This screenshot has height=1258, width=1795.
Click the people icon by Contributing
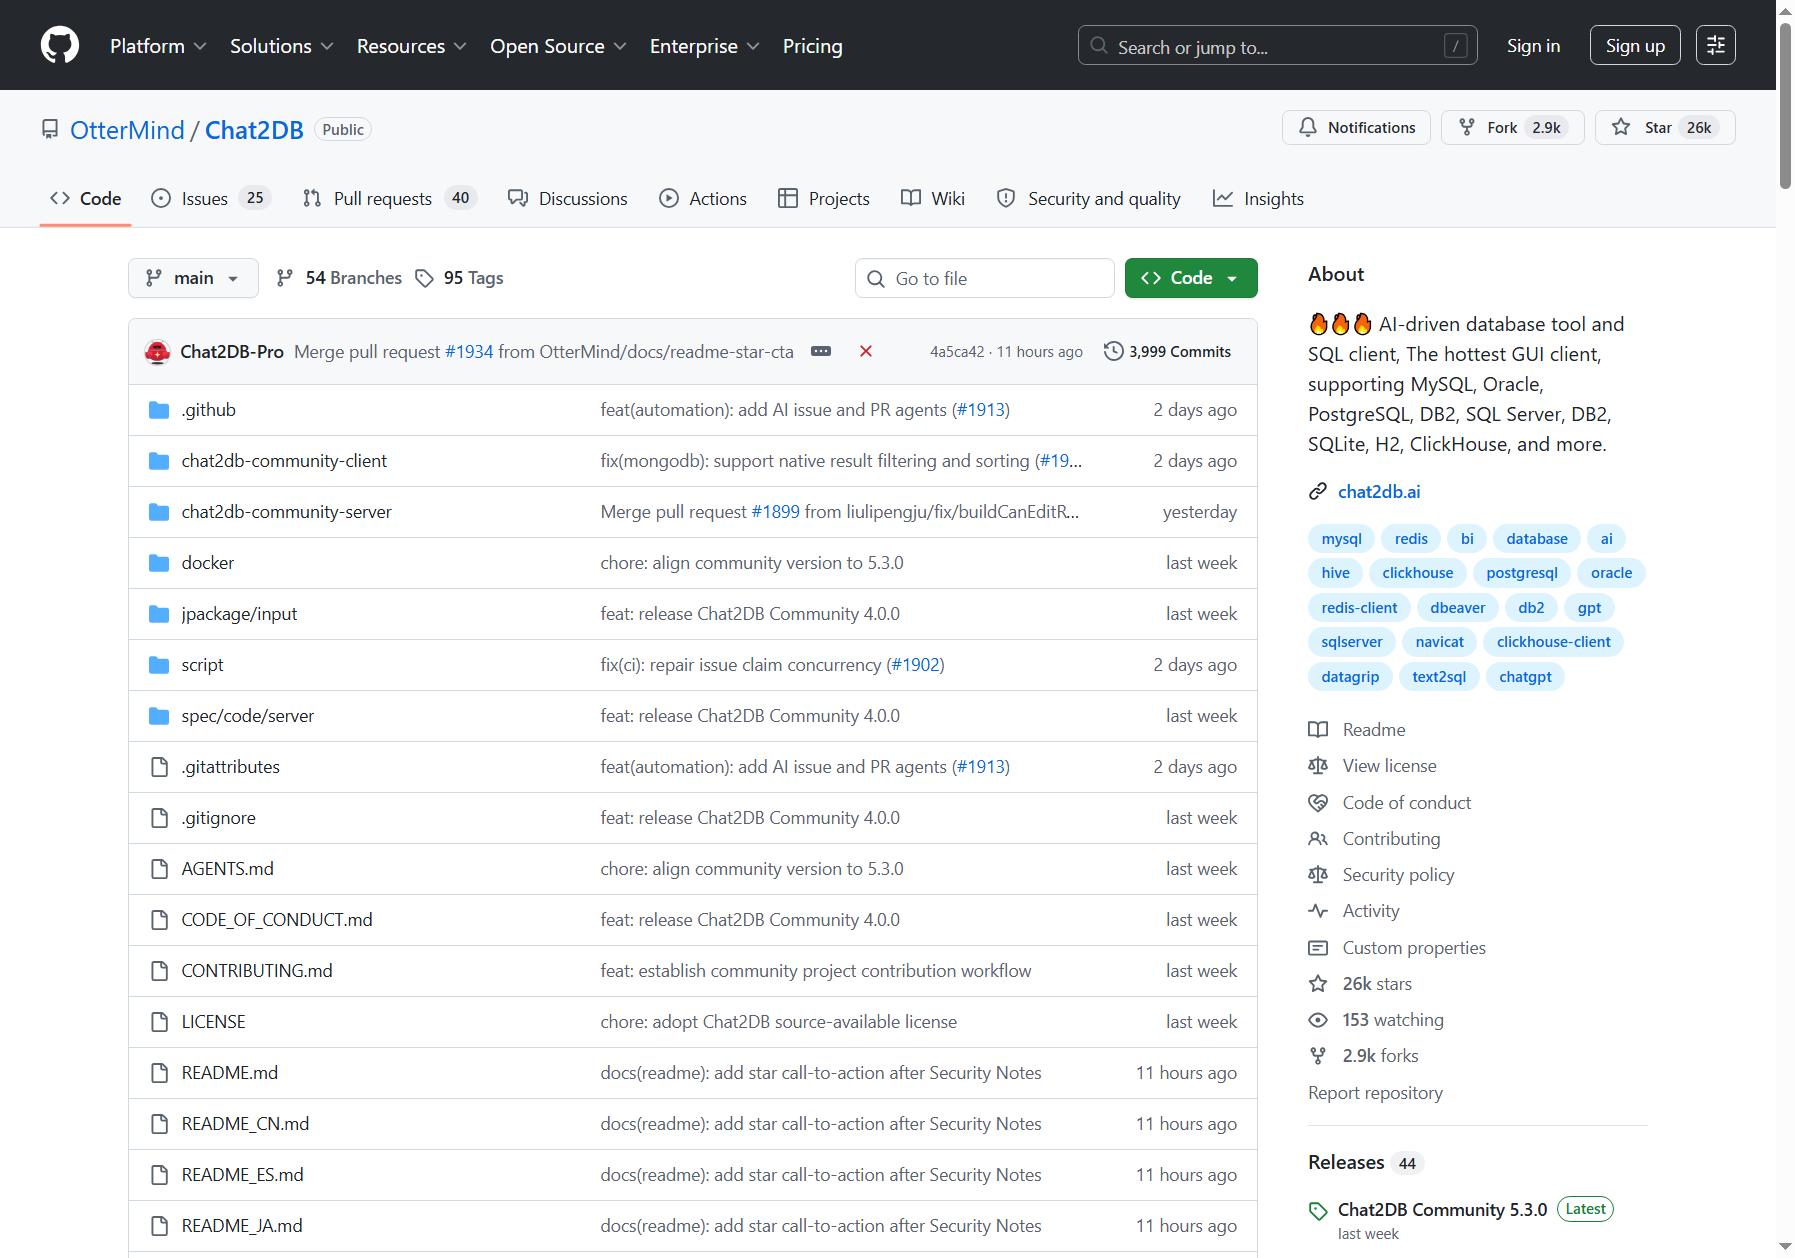(x=1318, y=839)
